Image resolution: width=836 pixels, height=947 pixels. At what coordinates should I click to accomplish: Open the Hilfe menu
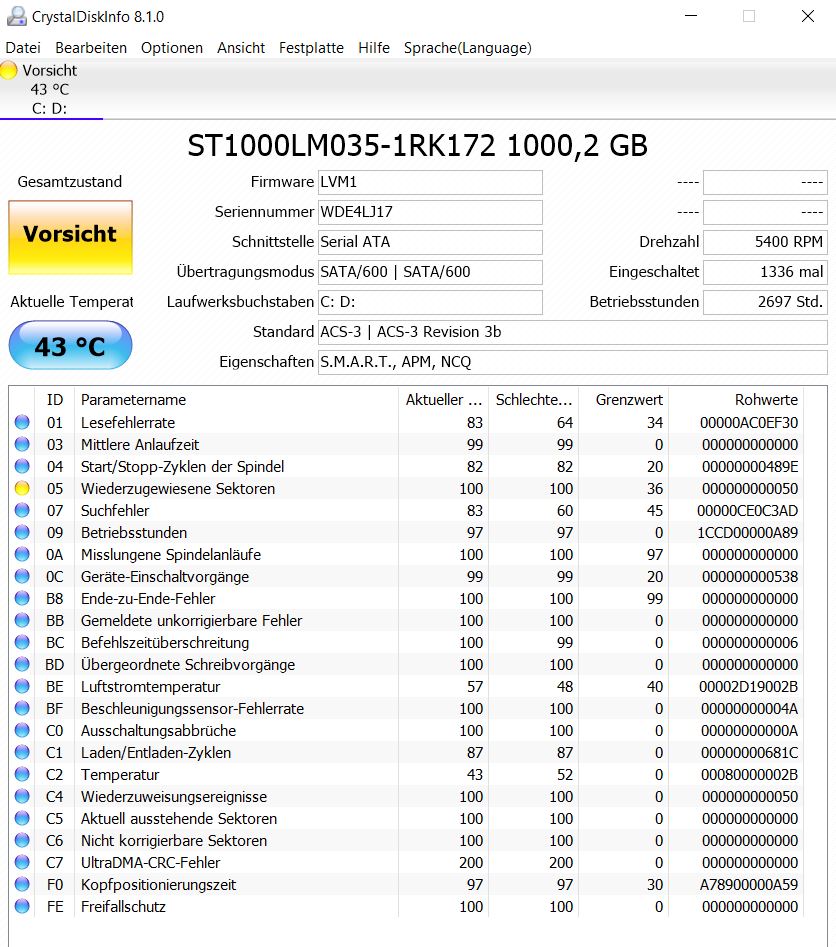(374, 48)
